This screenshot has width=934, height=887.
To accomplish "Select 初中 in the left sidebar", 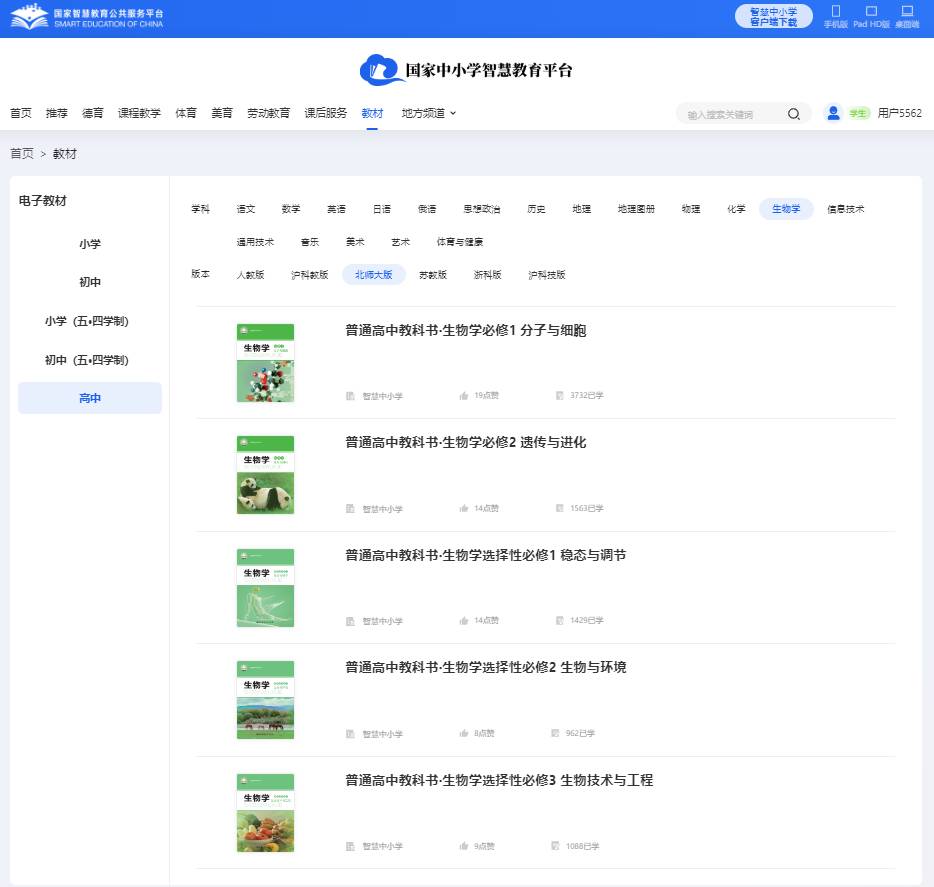I will click(x=89, y=282).
